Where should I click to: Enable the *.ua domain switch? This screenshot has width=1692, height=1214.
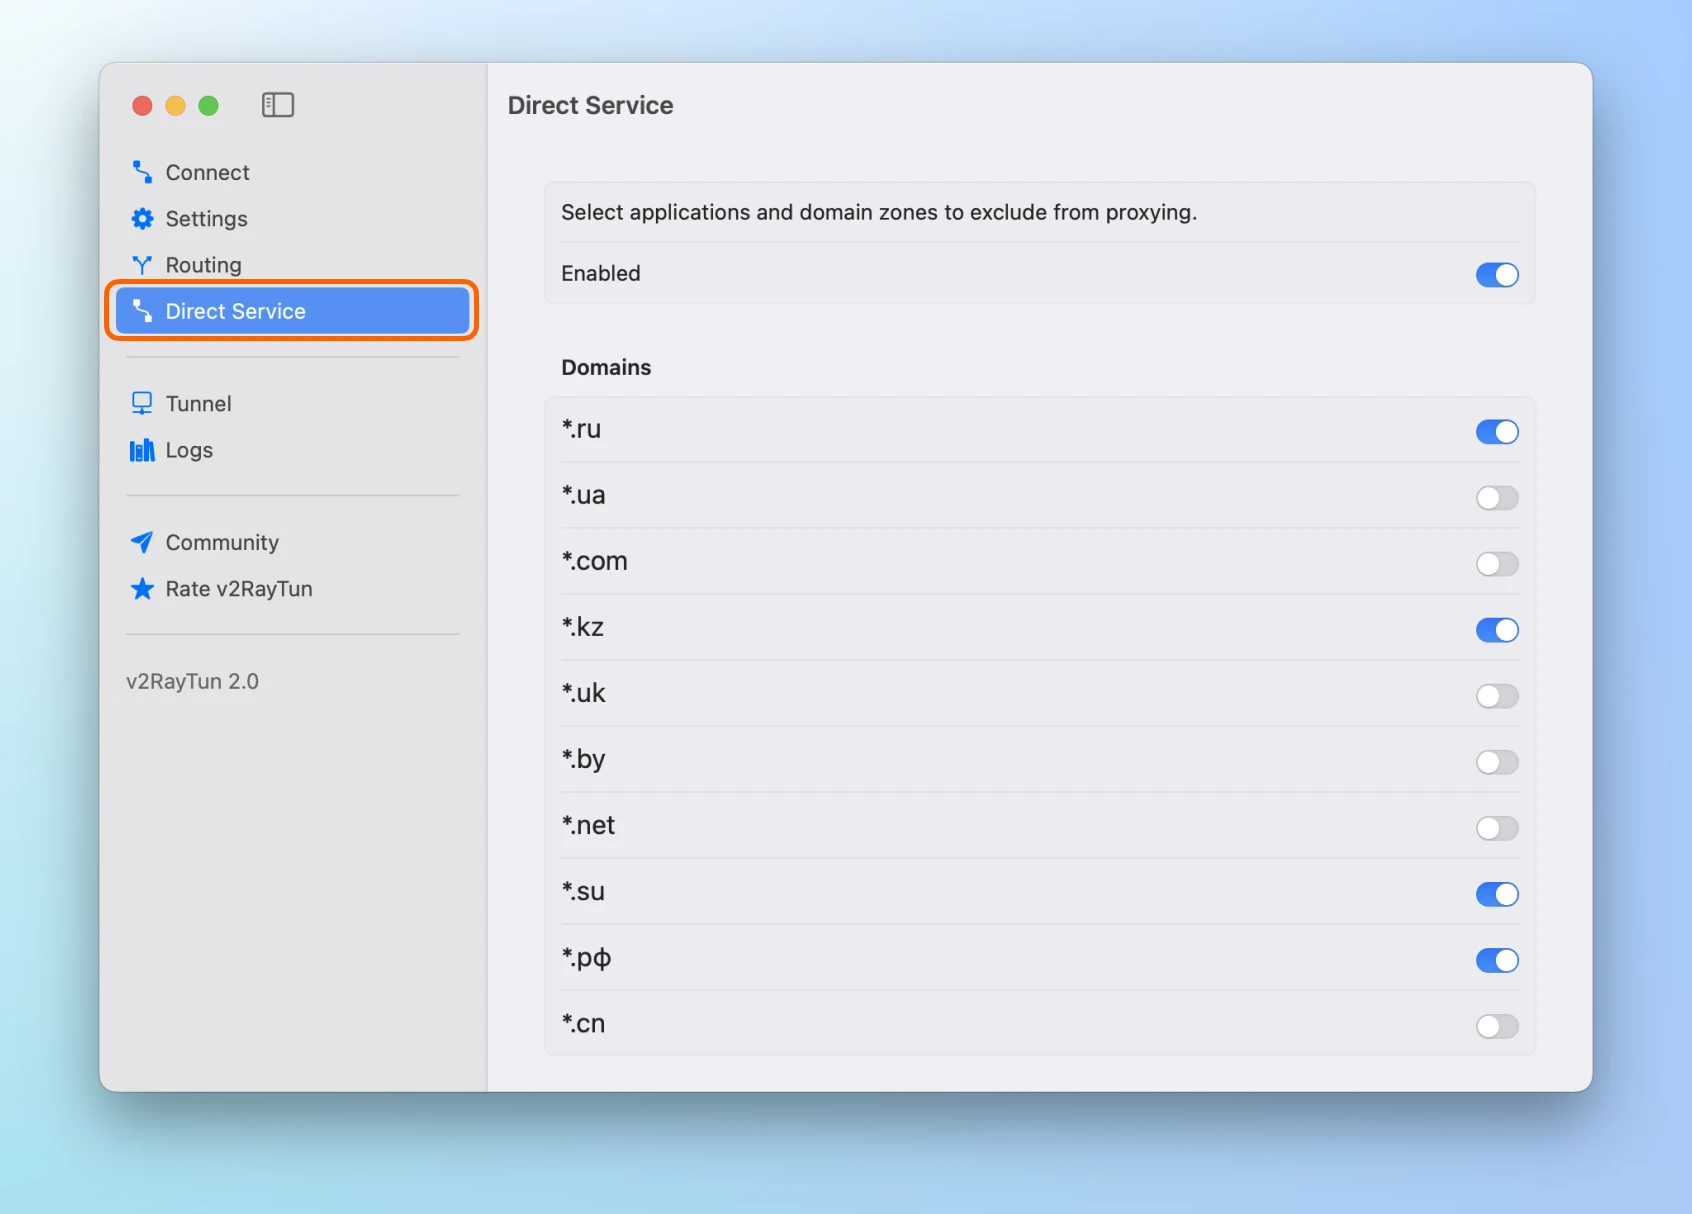(x=1496, y=498)
